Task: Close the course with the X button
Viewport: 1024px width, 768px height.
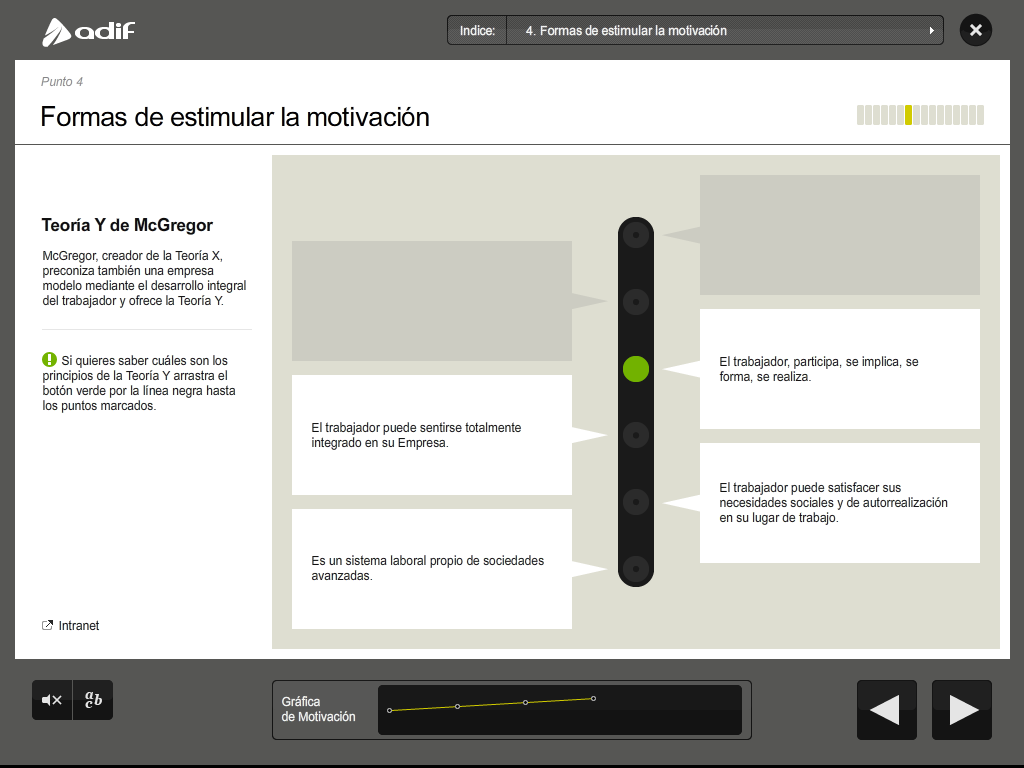Action: coord(975,30)
